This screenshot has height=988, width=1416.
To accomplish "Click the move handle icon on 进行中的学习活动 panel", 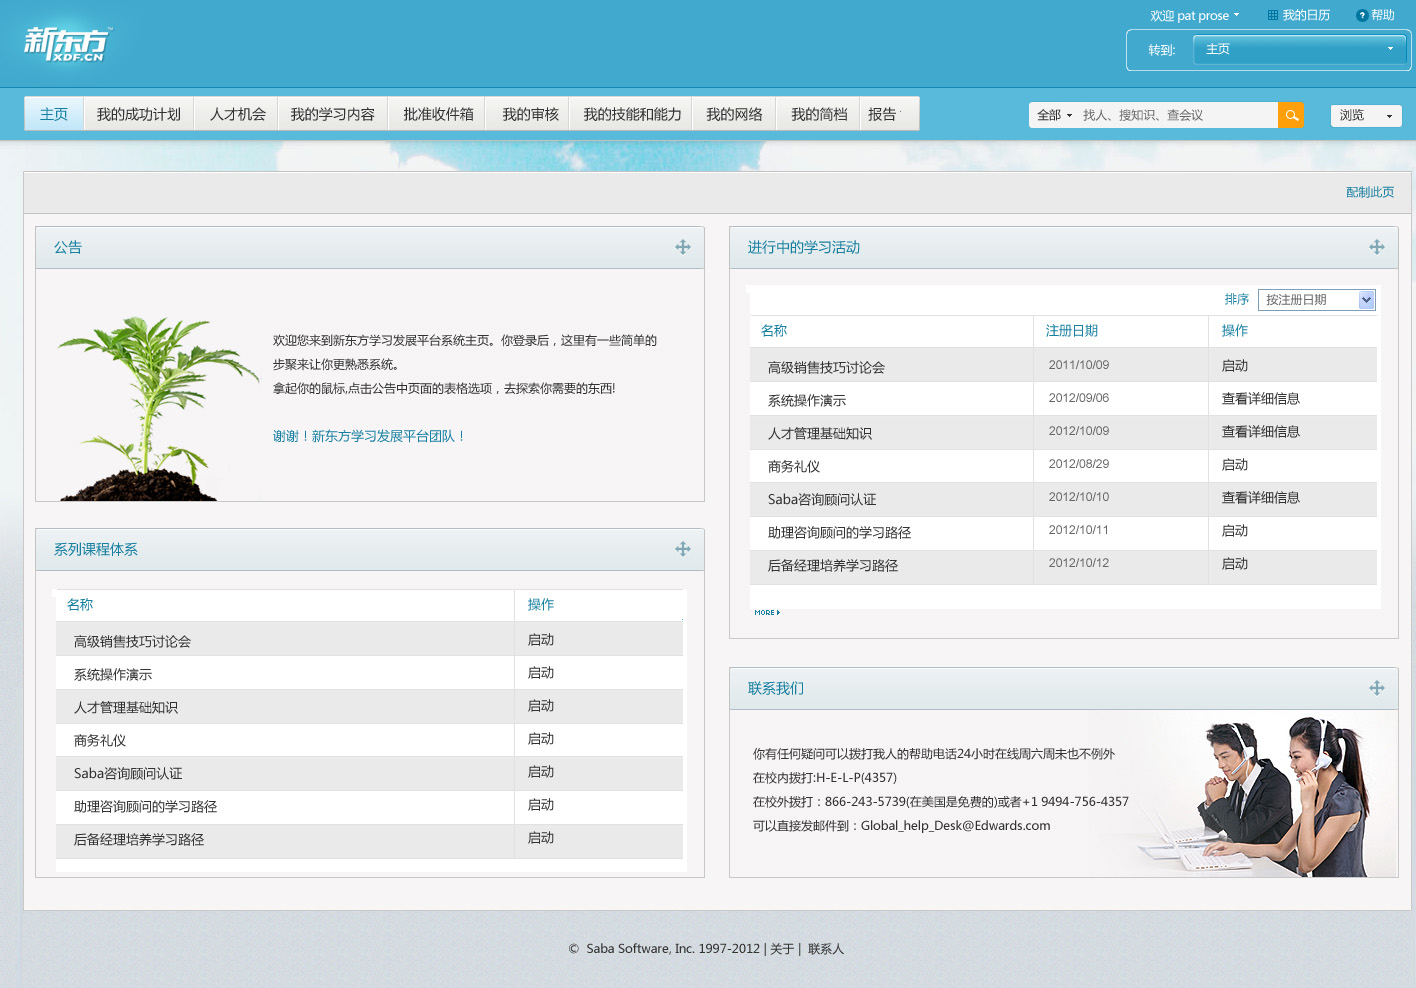I will pos(1377,247).
